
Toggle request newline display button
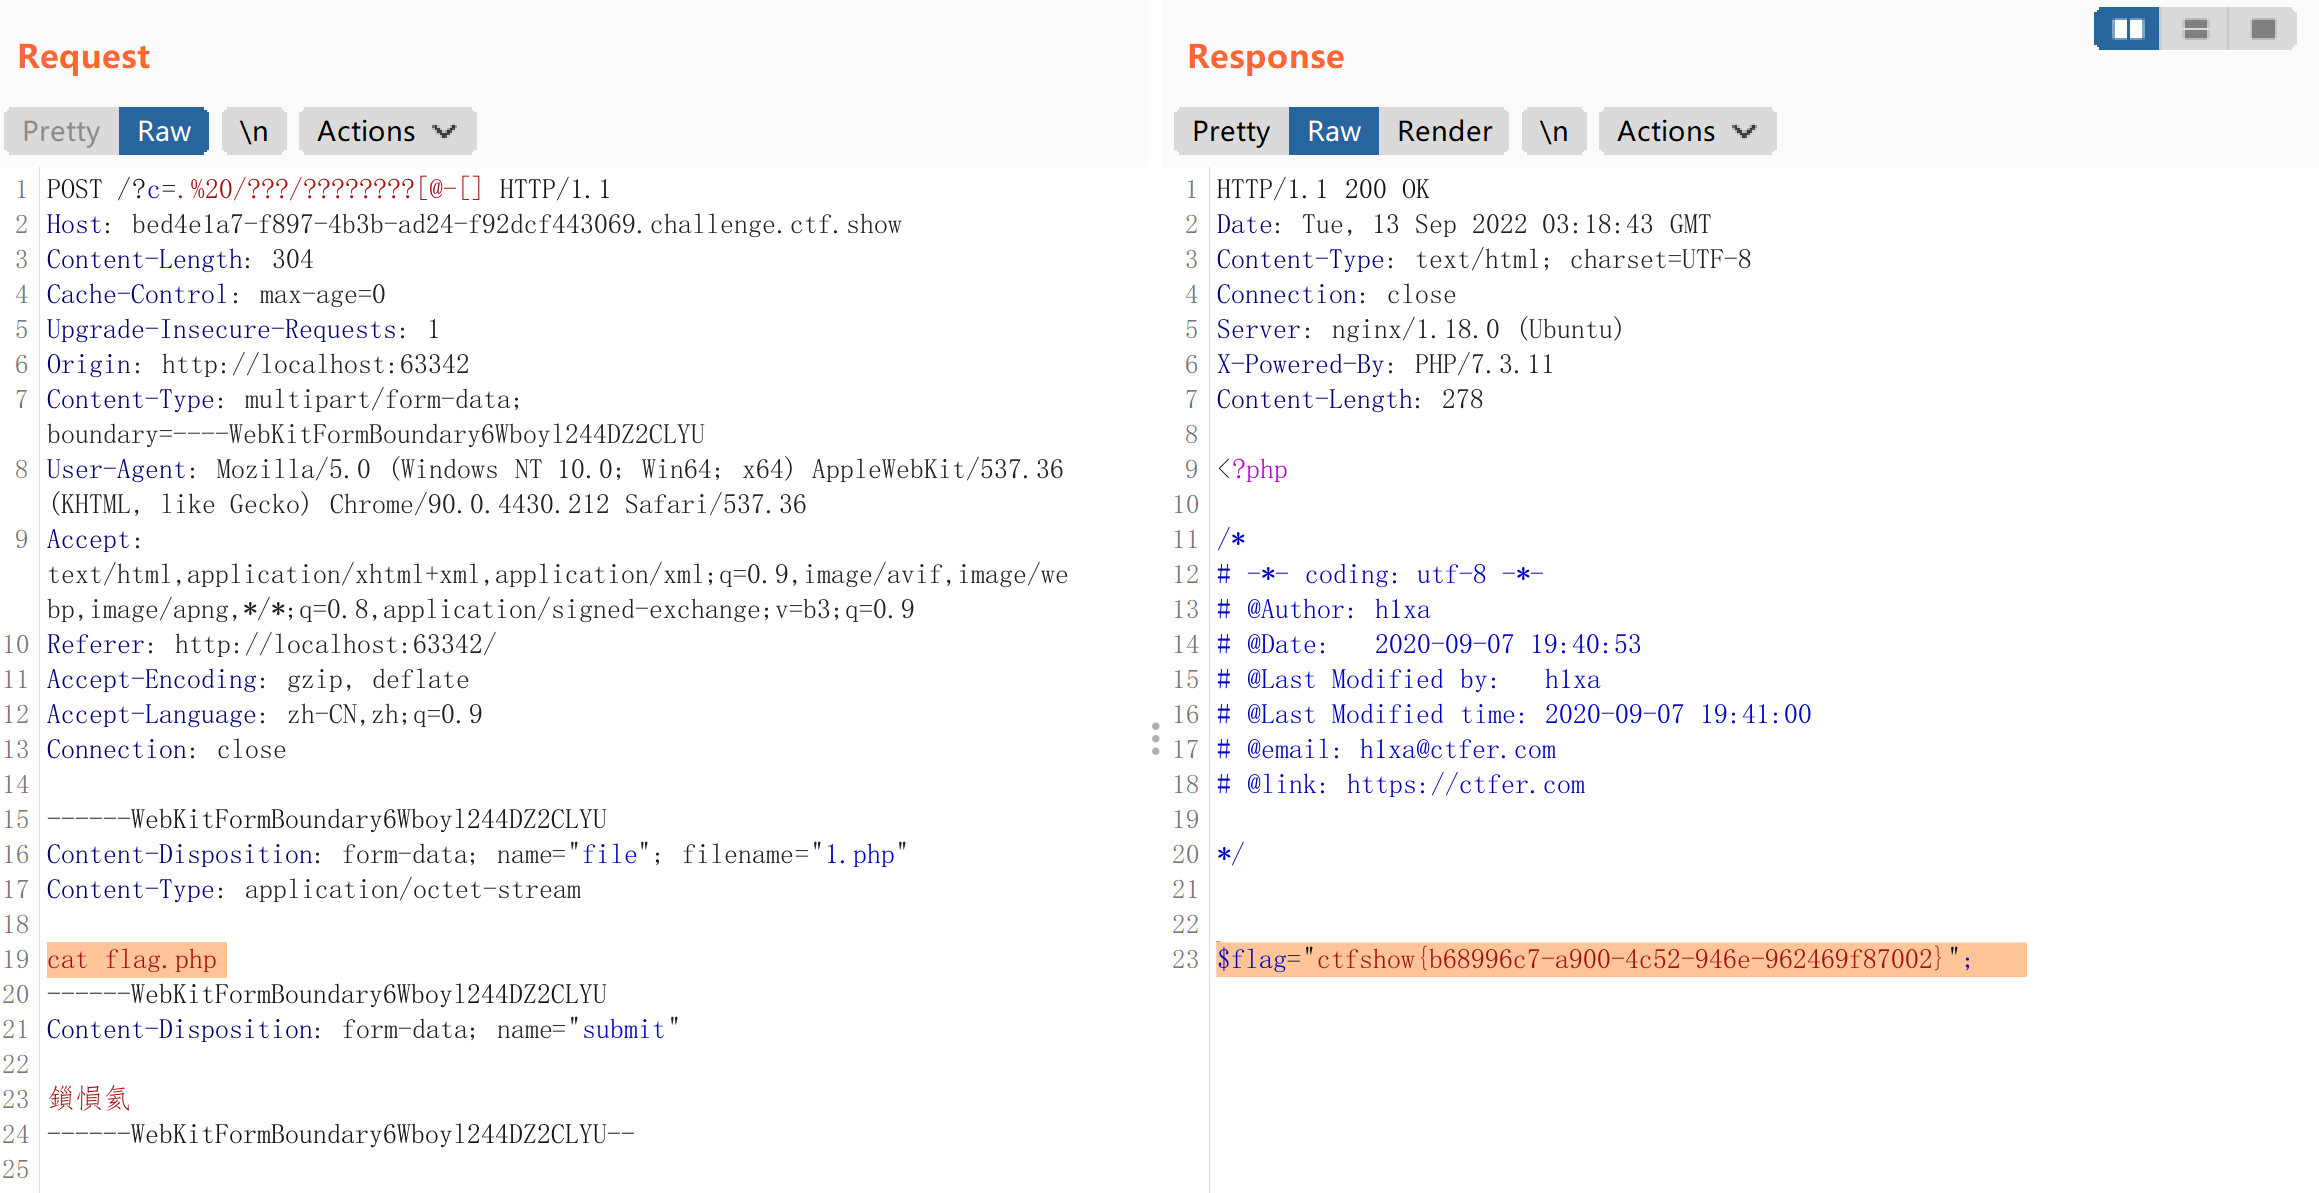[254, 131]
